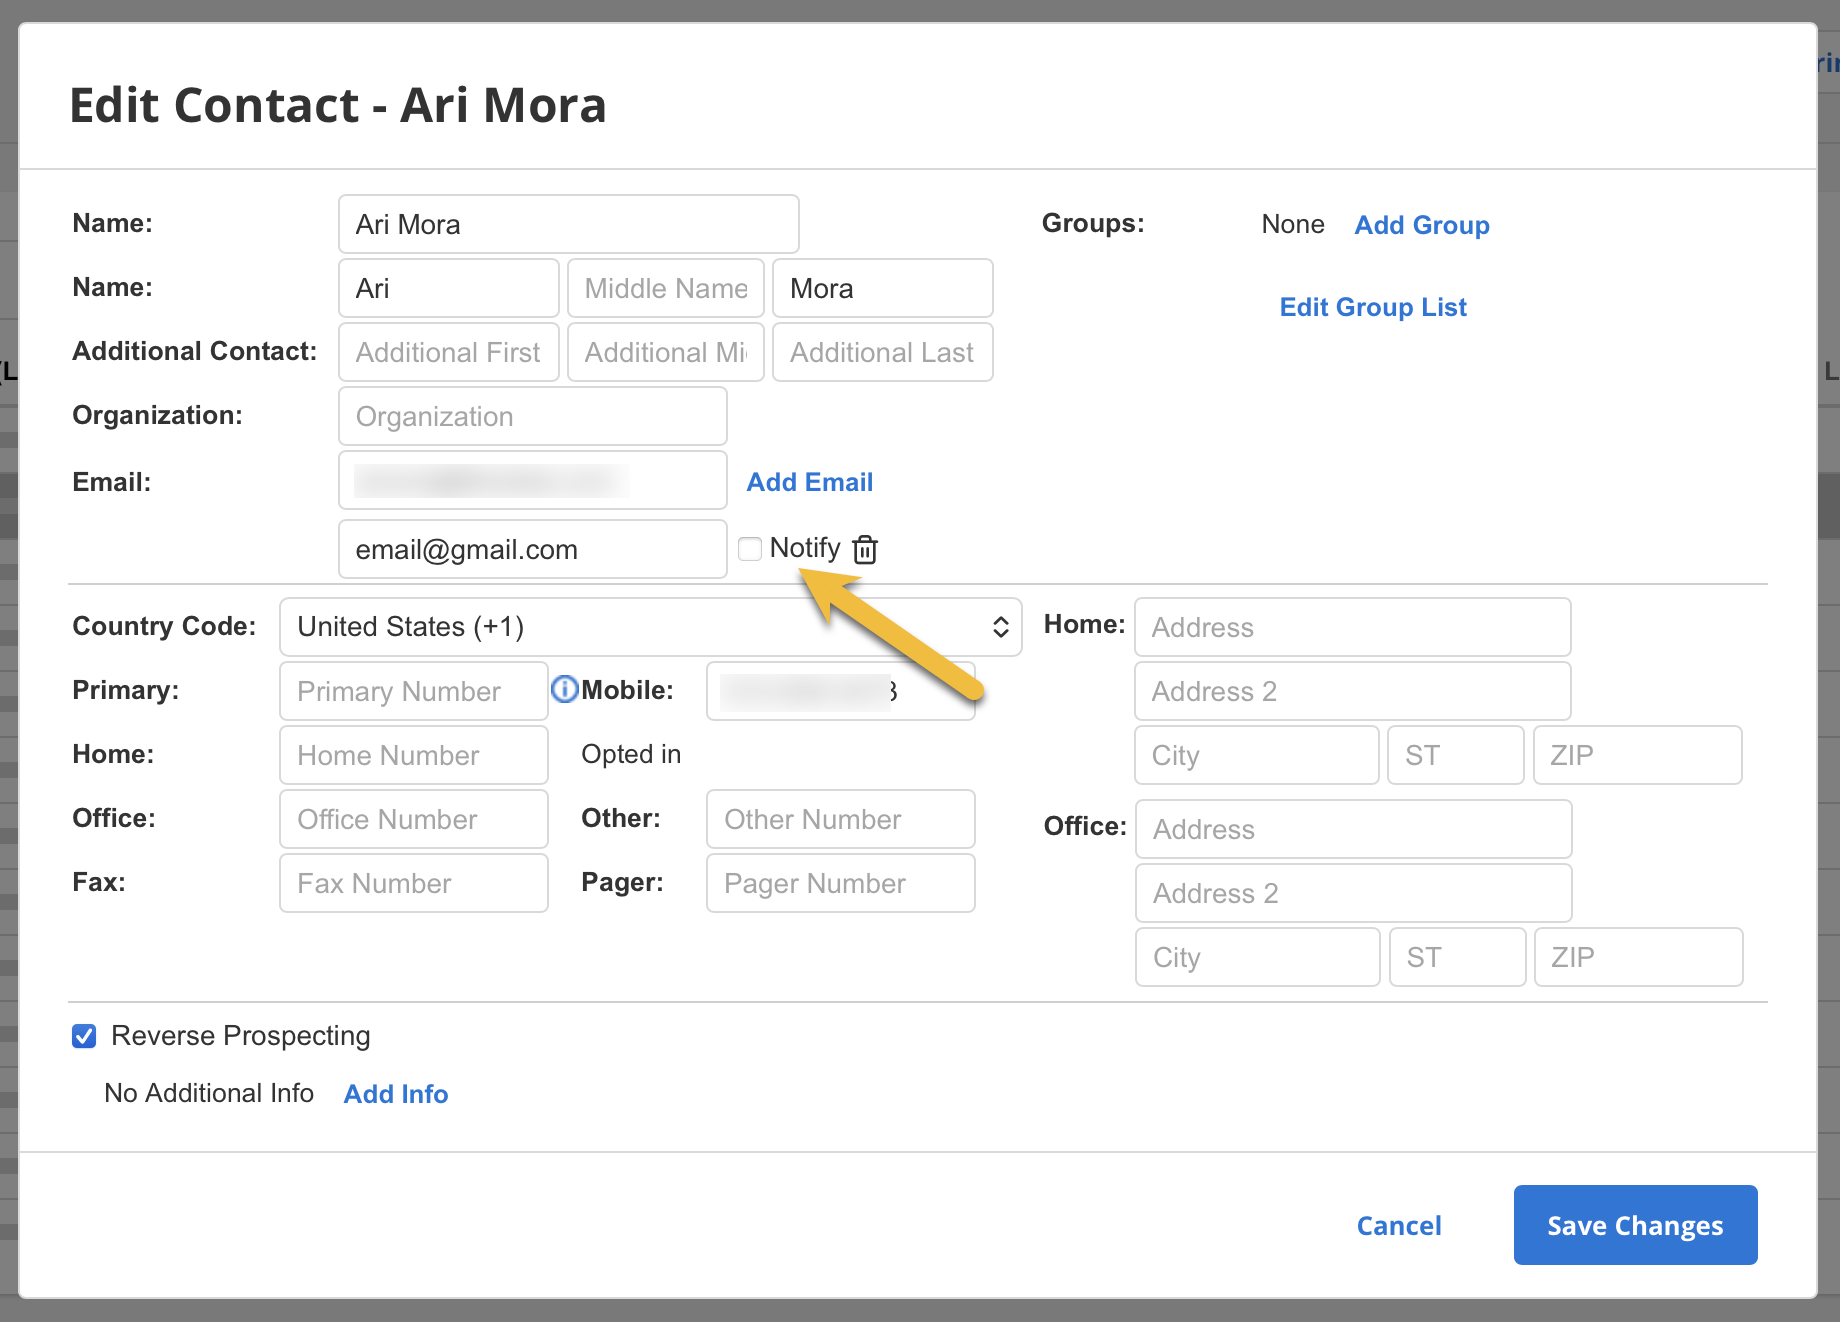Click the Home Address field
Viewport: 1840px width, 1322px height.
point(1353,627)
